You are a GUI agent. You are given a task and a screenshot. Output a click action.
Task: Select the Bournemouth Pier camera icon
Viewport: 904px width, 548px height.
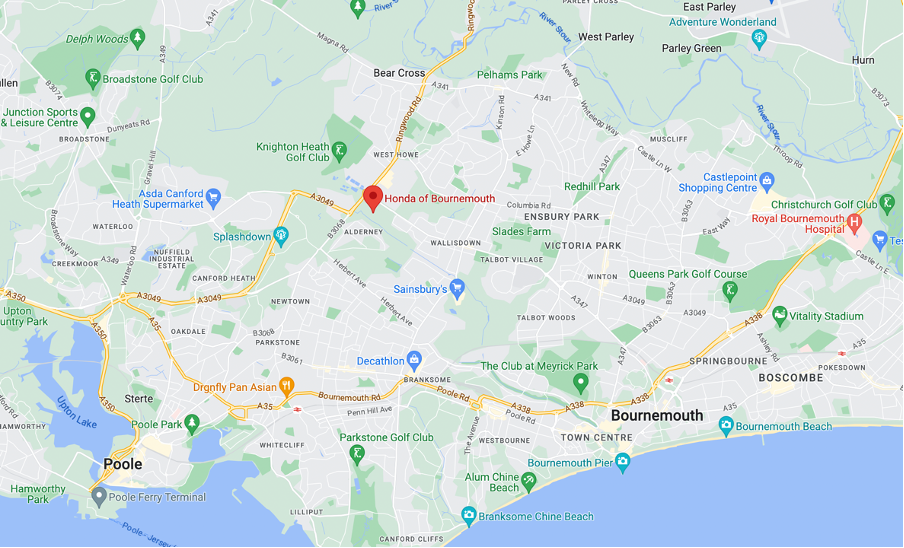(622, 462)
